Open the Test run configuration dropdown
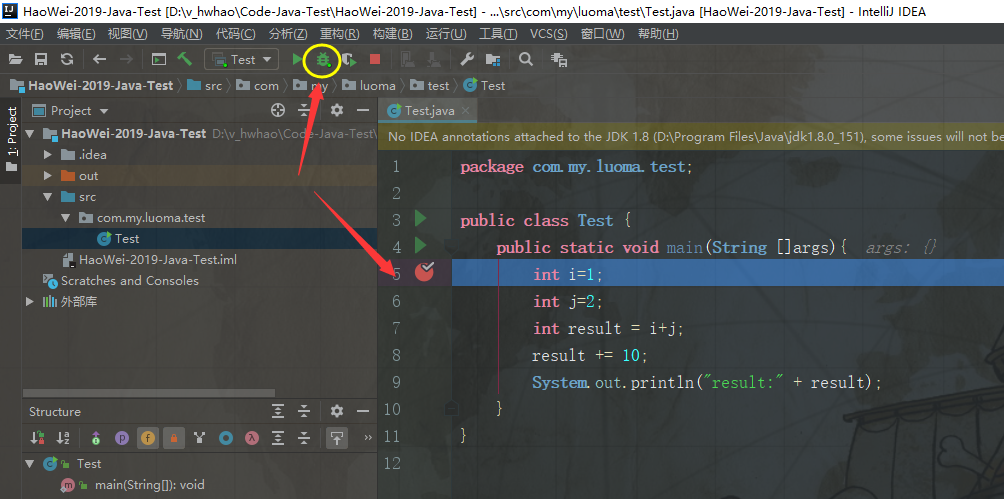This screenshot has width=1004, height=499. point(241,60)
